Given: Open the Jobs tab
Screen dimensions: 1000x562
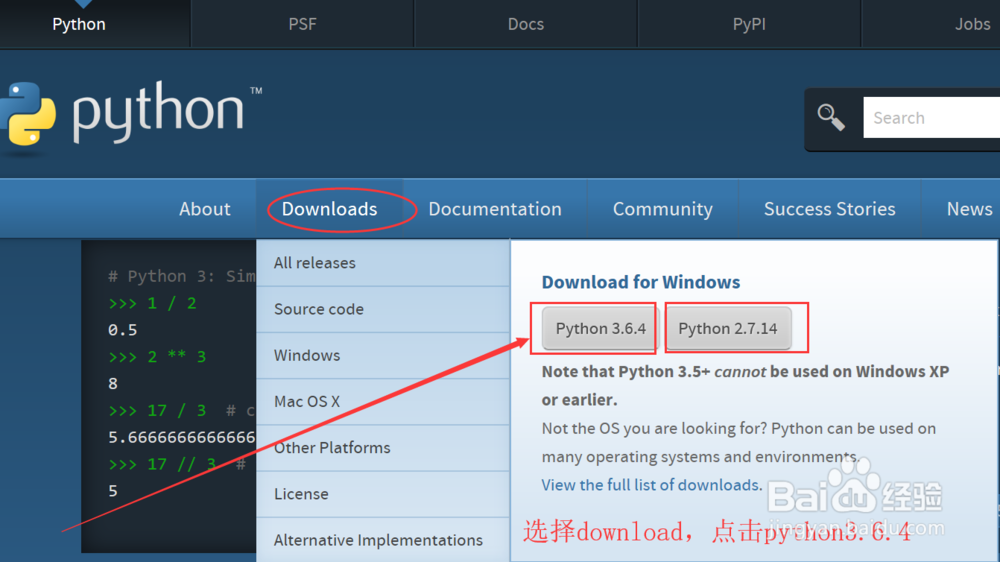Looking at the screenshot, I should coord(972,24).
